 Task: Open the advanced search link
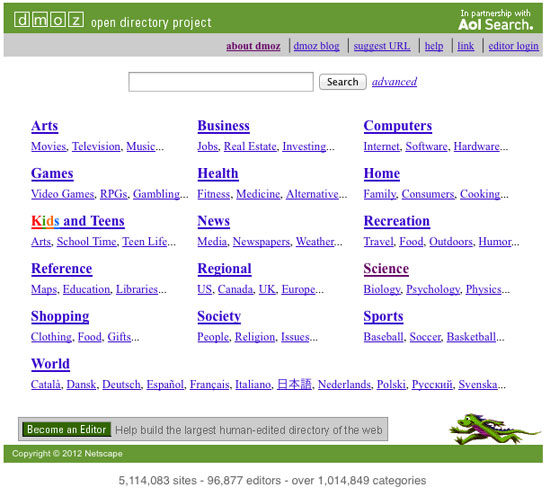(x=394, y=82)
